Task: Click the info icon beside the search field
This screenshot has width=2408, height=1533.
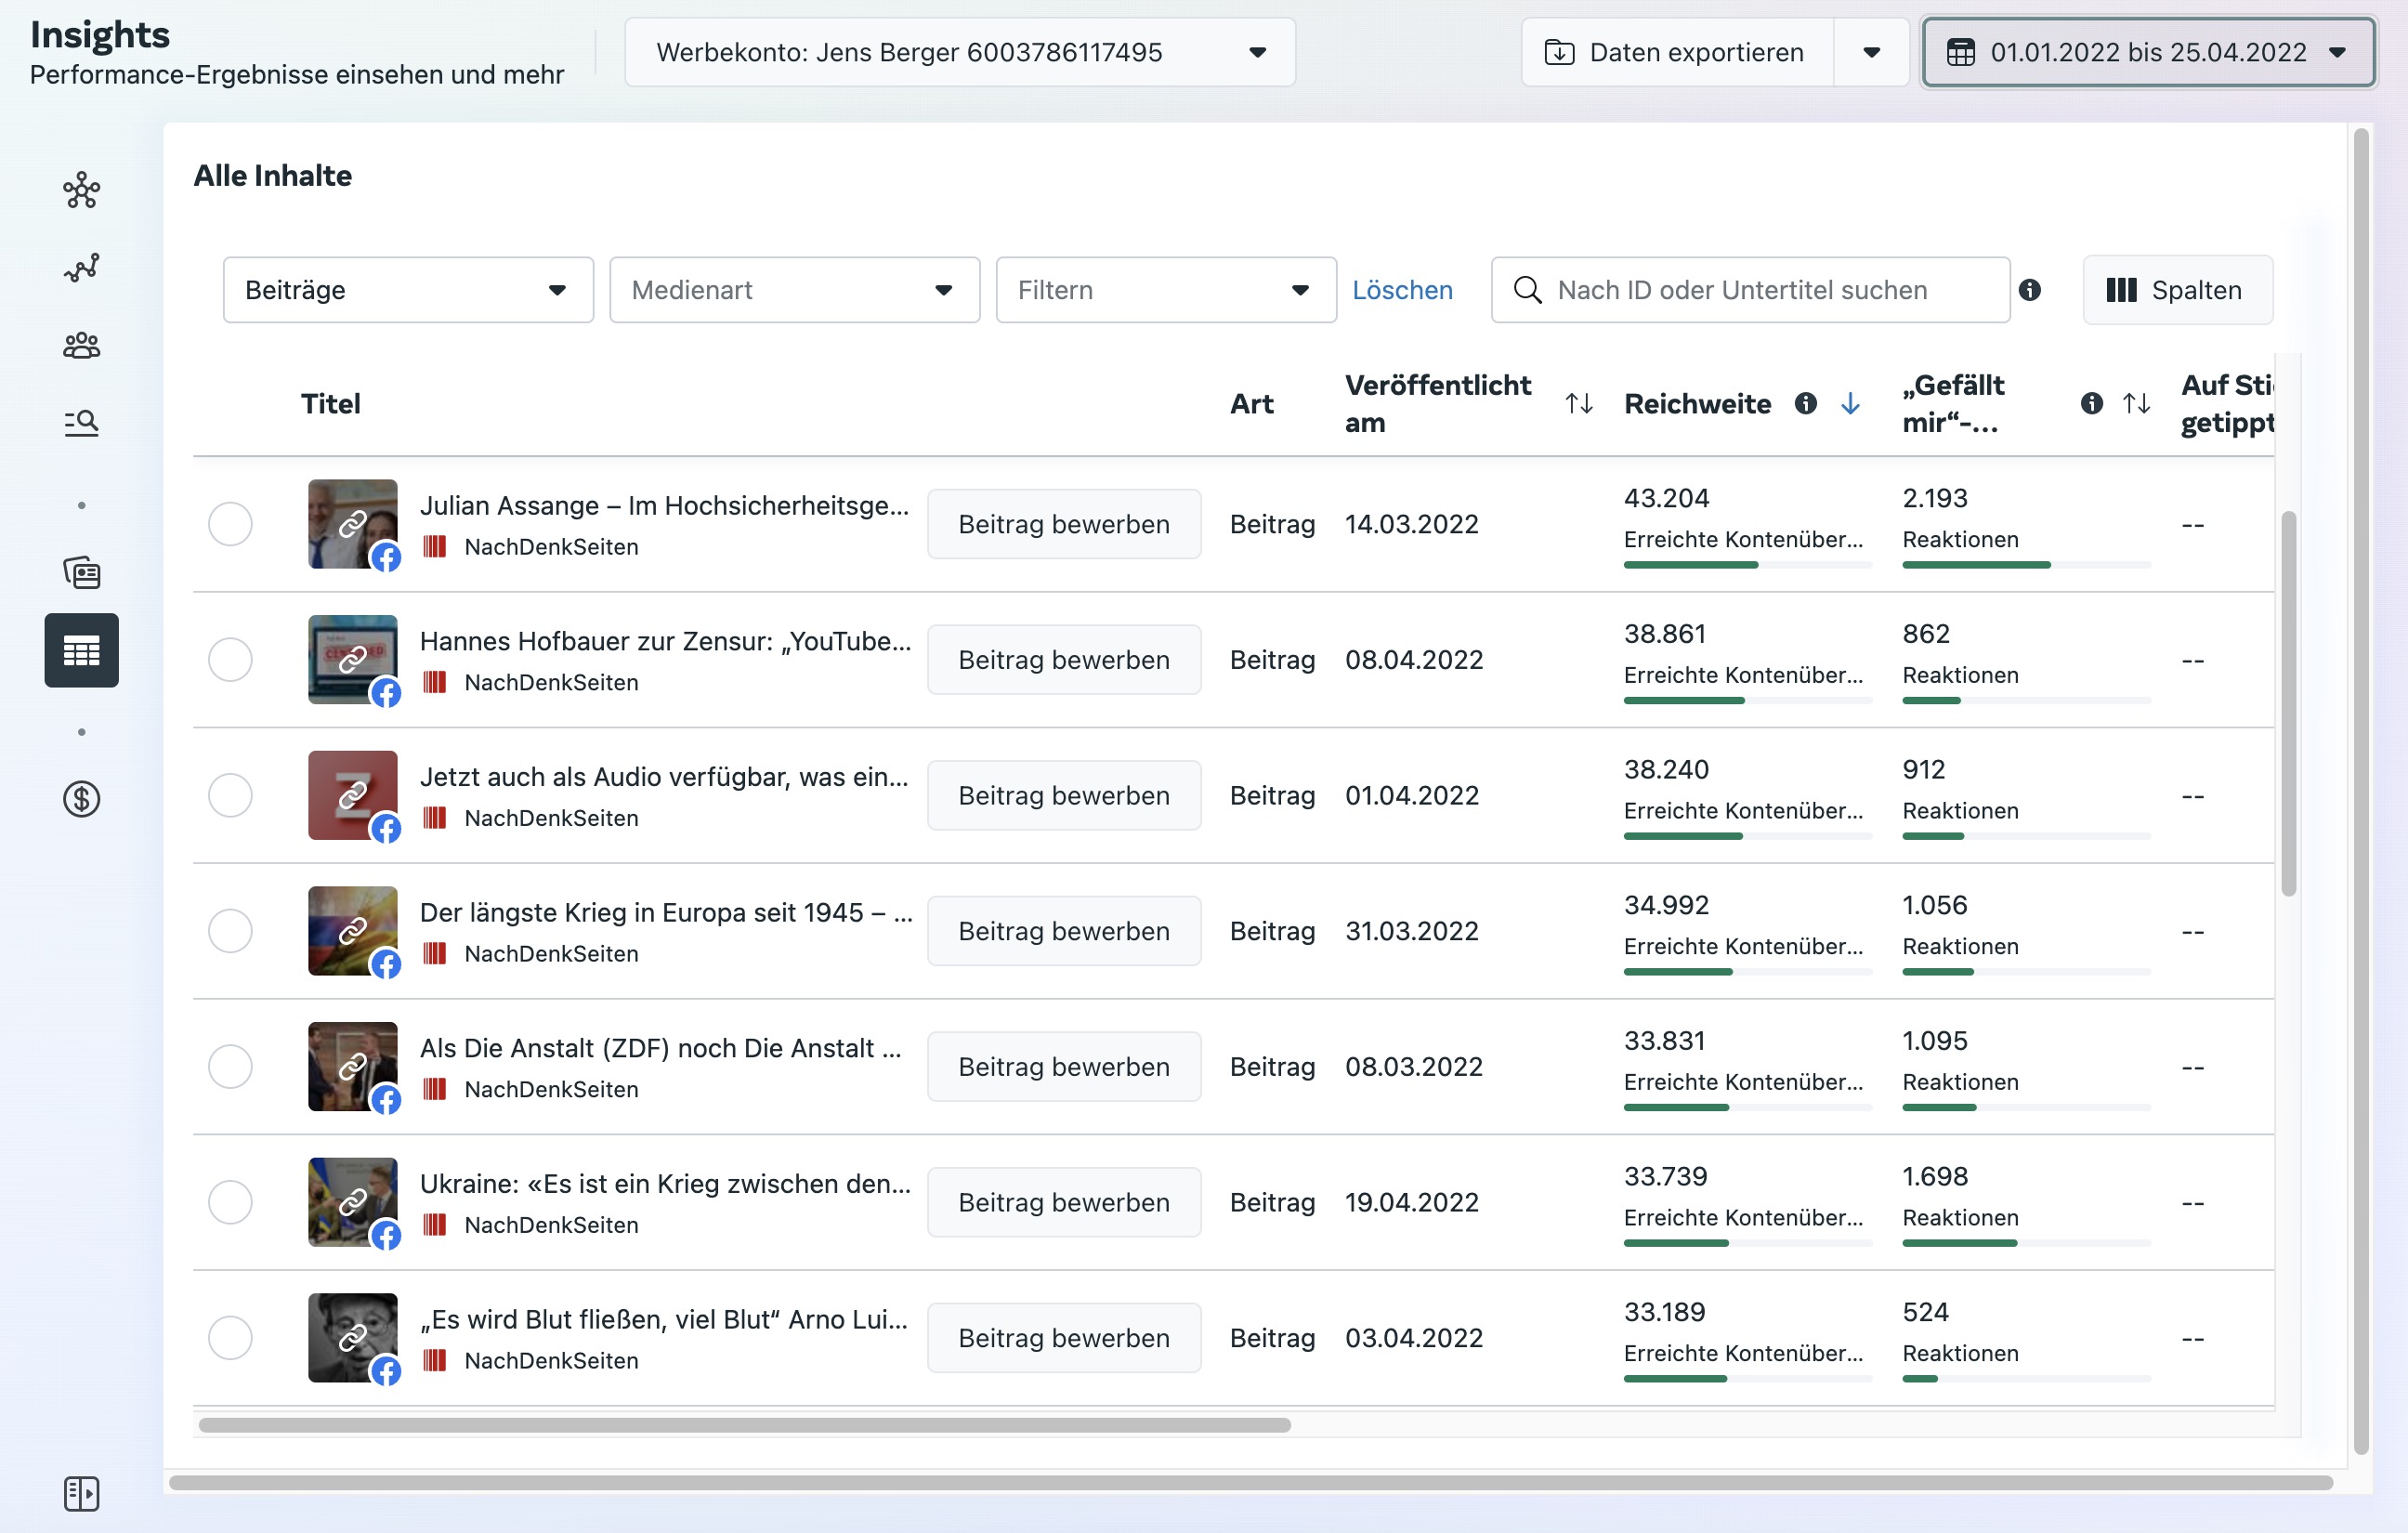Action: tap(2029, 290)
